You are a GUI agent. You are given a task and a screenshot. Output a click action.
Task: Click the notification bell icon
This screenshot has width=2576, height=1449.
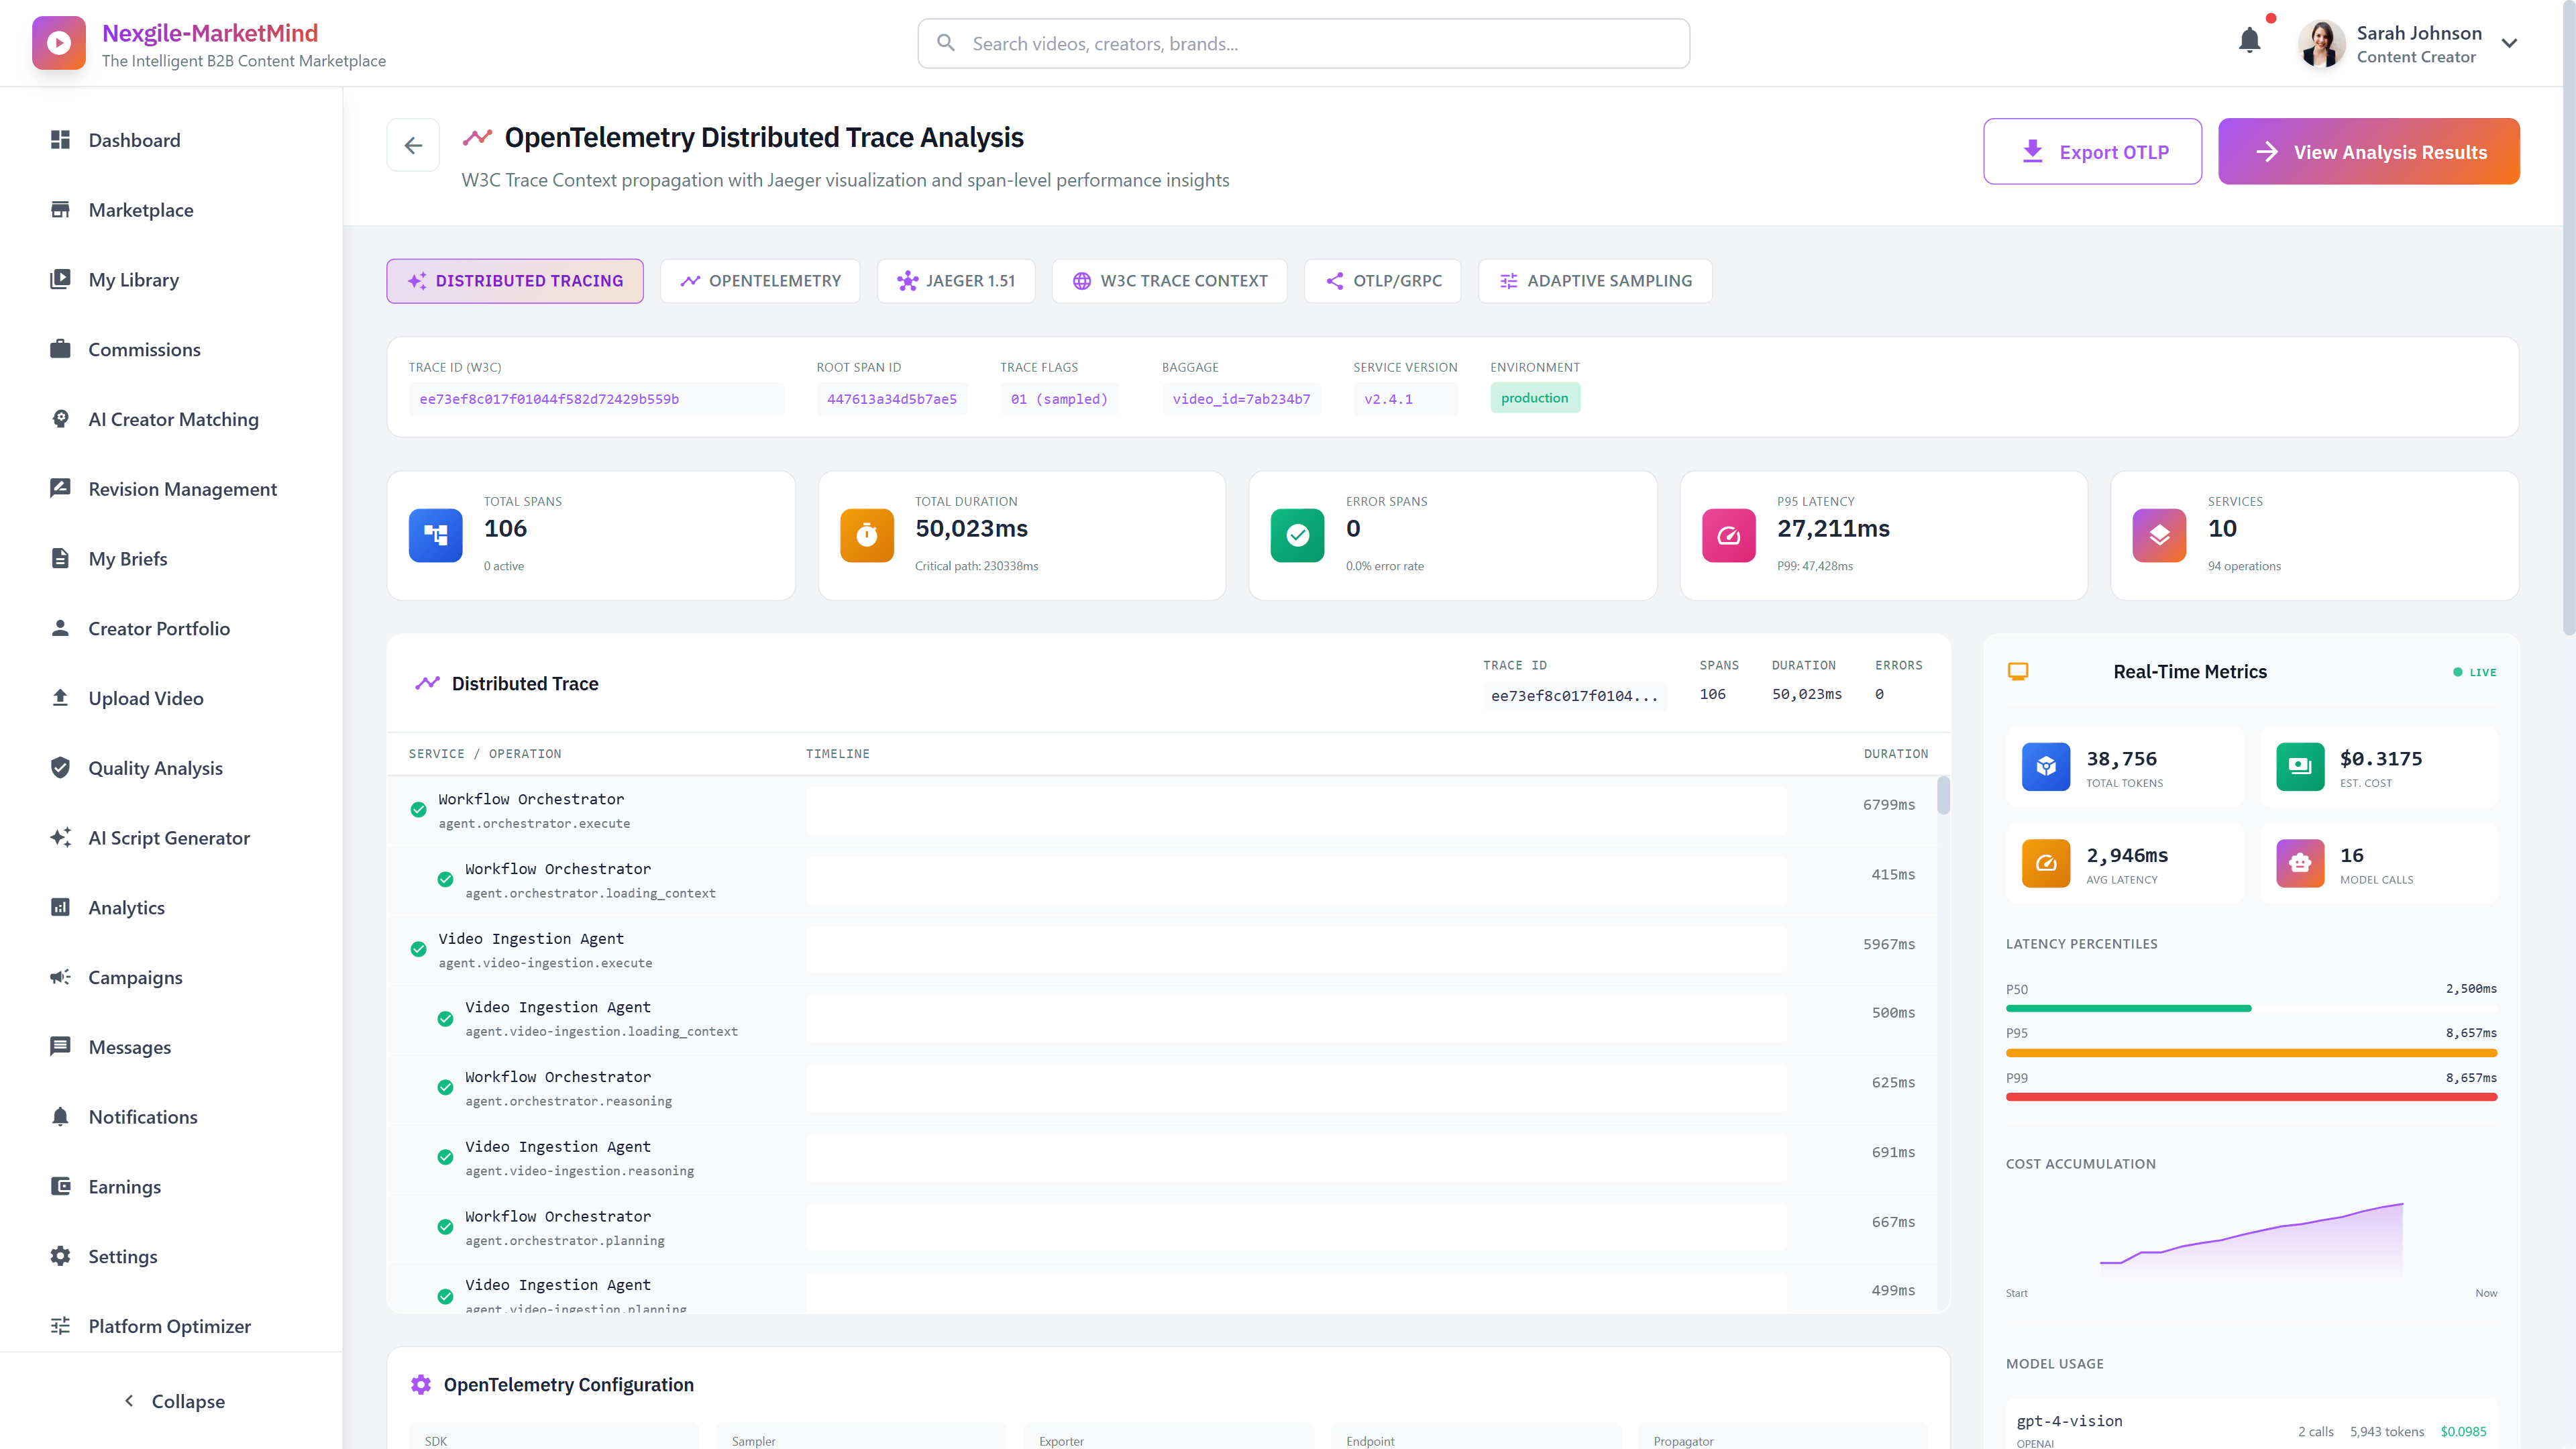pos(2249,41)
